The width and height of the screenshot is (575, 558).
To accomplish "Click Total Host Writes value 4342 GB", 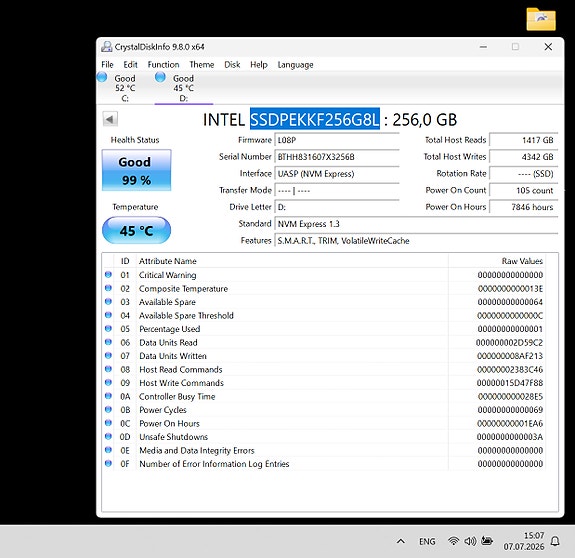I will tap(524, 157).
